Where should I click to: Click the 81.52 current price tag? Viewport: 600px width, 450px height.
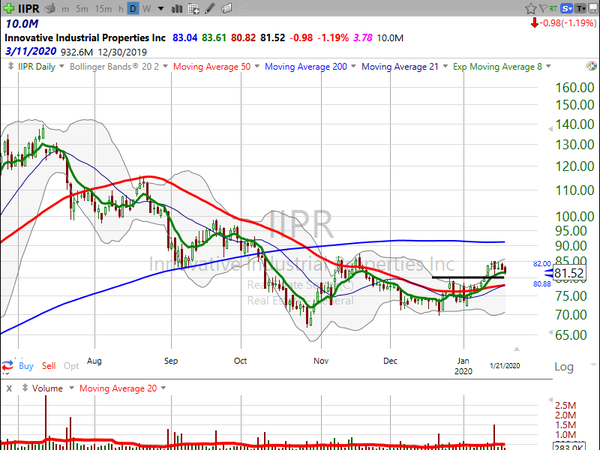point(569,273)
